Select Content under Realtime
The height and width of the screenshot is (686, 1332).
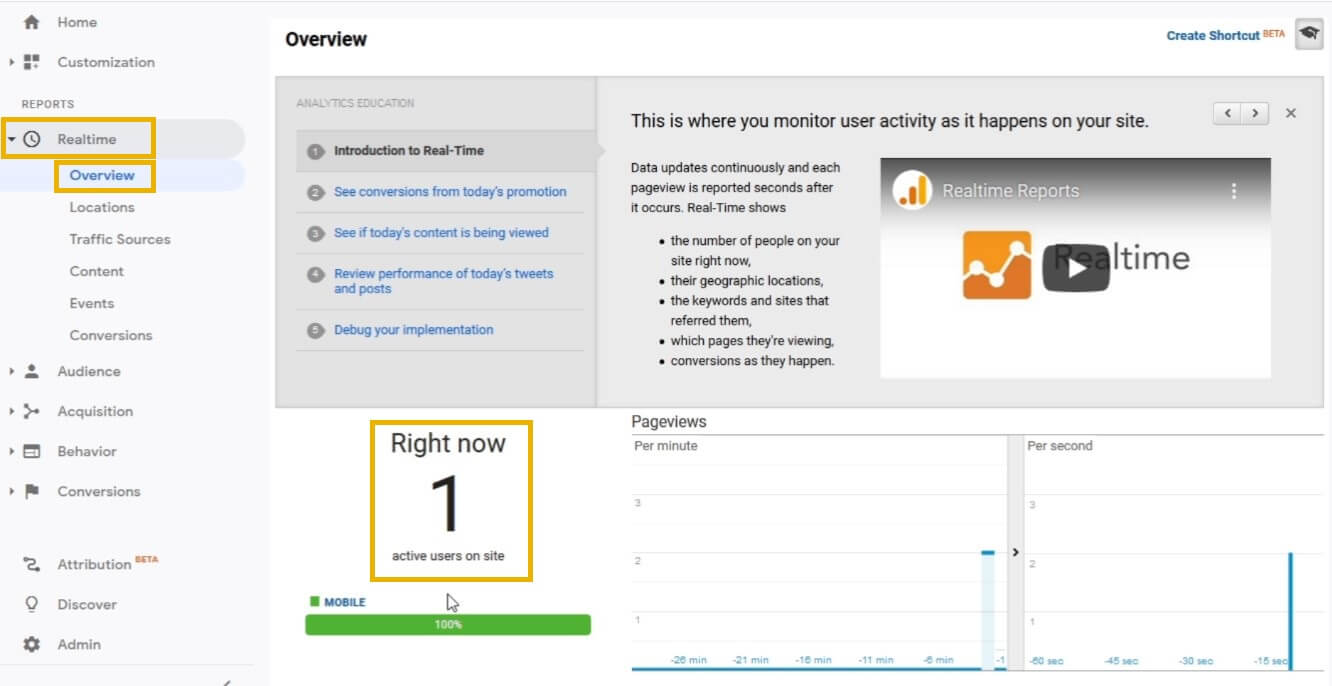pyautogui.click(x=97, y=271)
